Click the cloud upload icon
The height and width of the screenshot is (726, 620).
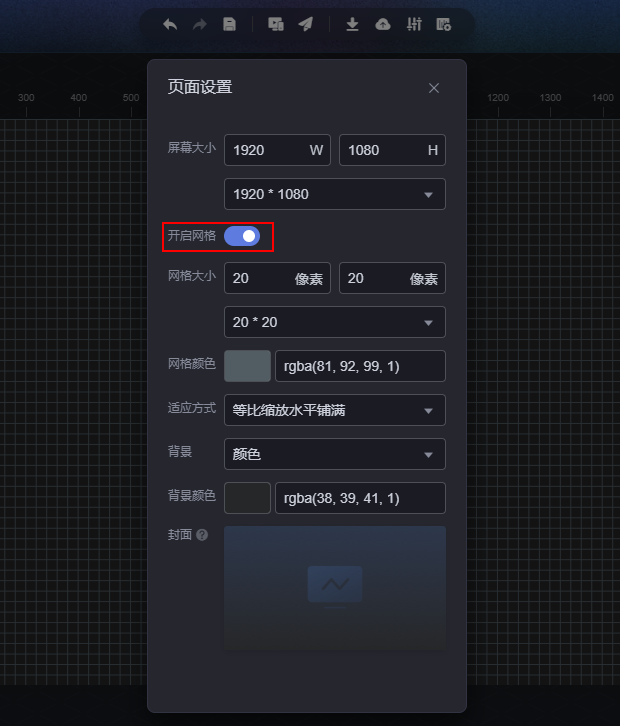click(383, 24)
